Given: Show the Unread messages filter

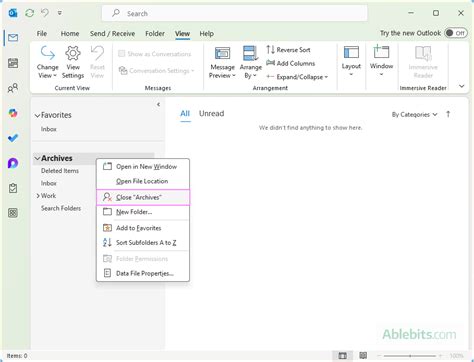Looking at the screenshot, I should click(x=211, y=114).
